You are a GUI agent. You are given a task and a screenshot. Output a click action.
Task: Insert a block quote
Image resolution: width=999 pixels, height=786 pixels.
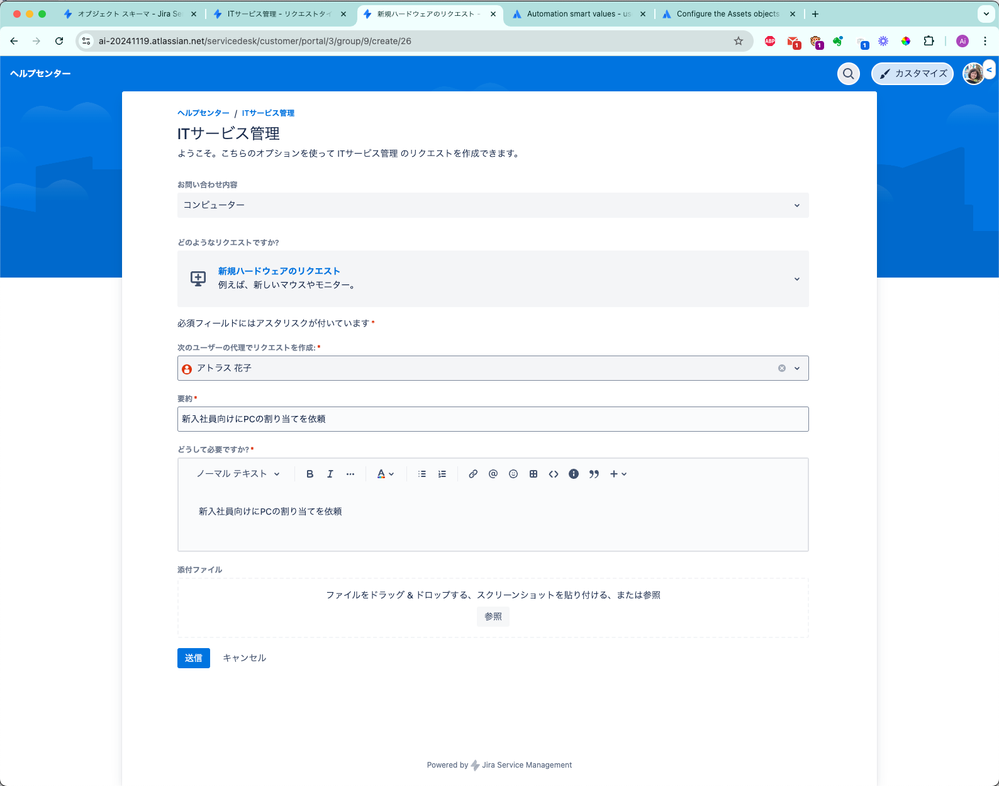pos(593,474)
